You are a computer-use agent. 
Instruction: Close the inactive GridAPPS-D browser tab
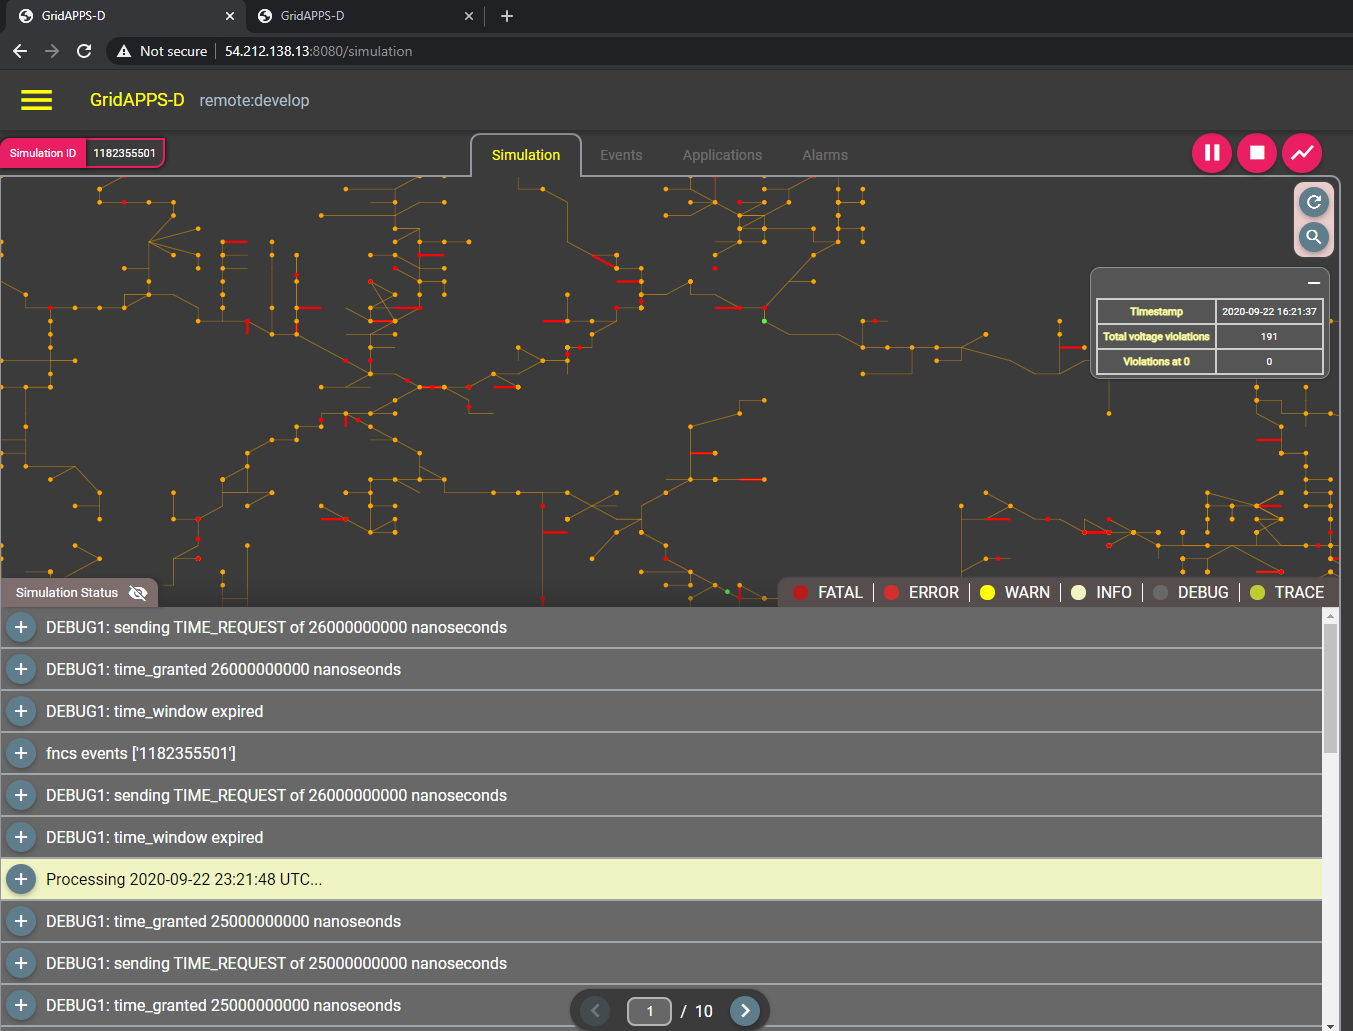click(x=469, y=16)
